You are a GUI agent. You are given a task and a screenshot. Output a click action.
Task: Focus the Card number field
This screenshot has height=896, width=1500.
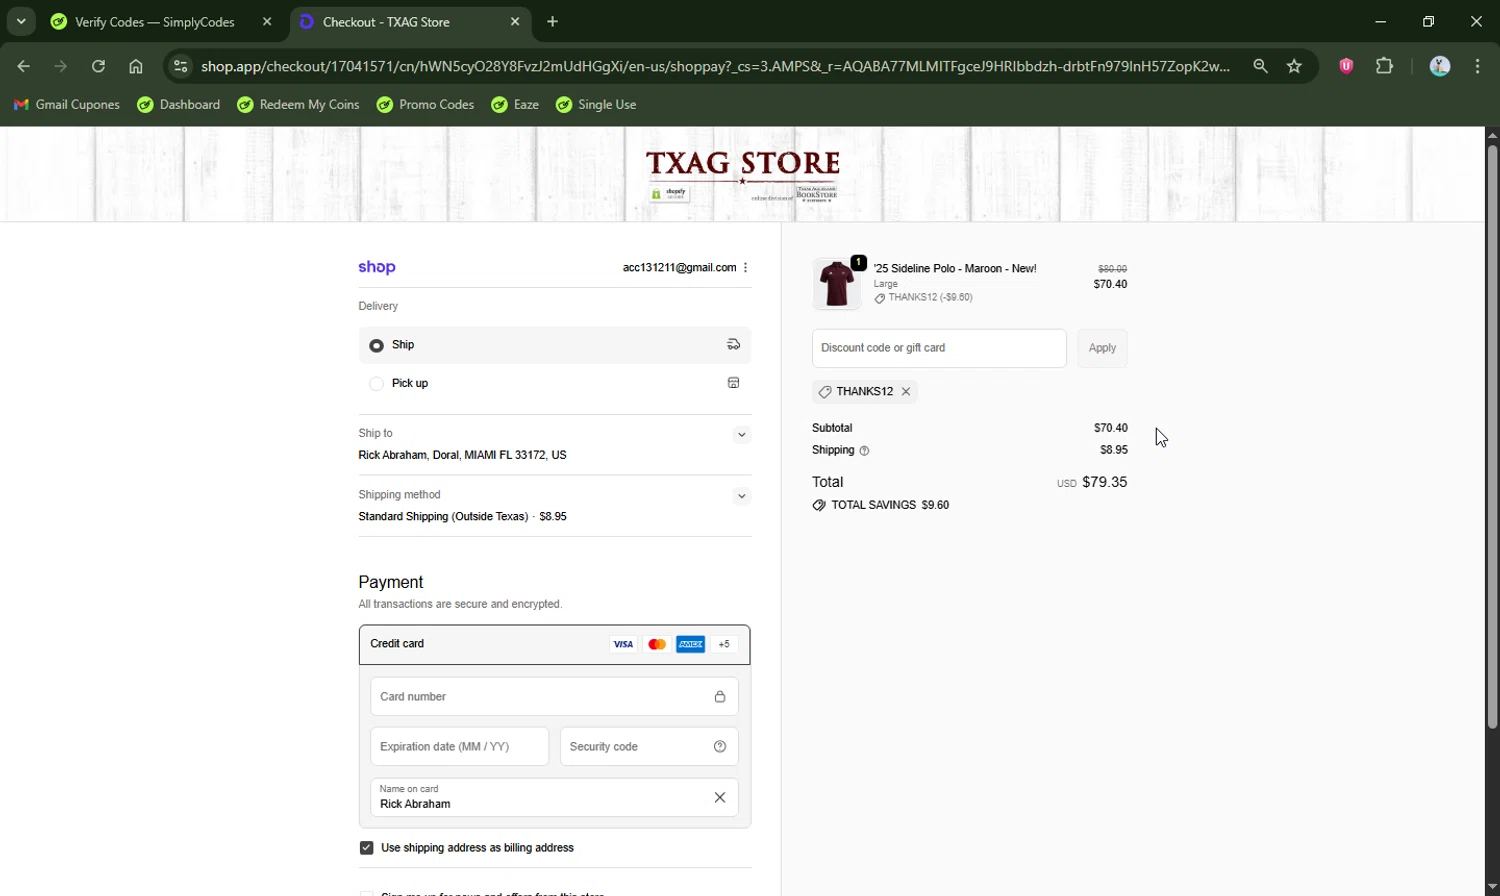[x=555, y=697]
